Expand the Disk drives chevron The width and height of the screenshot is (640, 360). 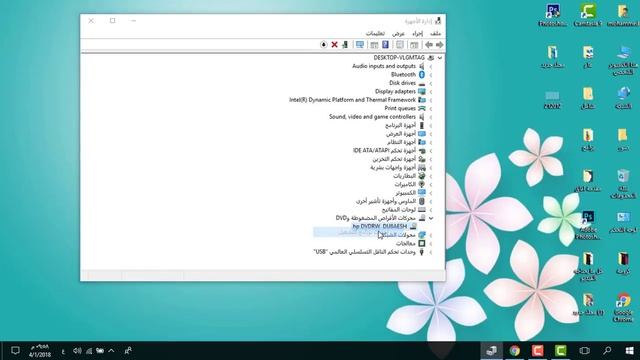[431, 83]
